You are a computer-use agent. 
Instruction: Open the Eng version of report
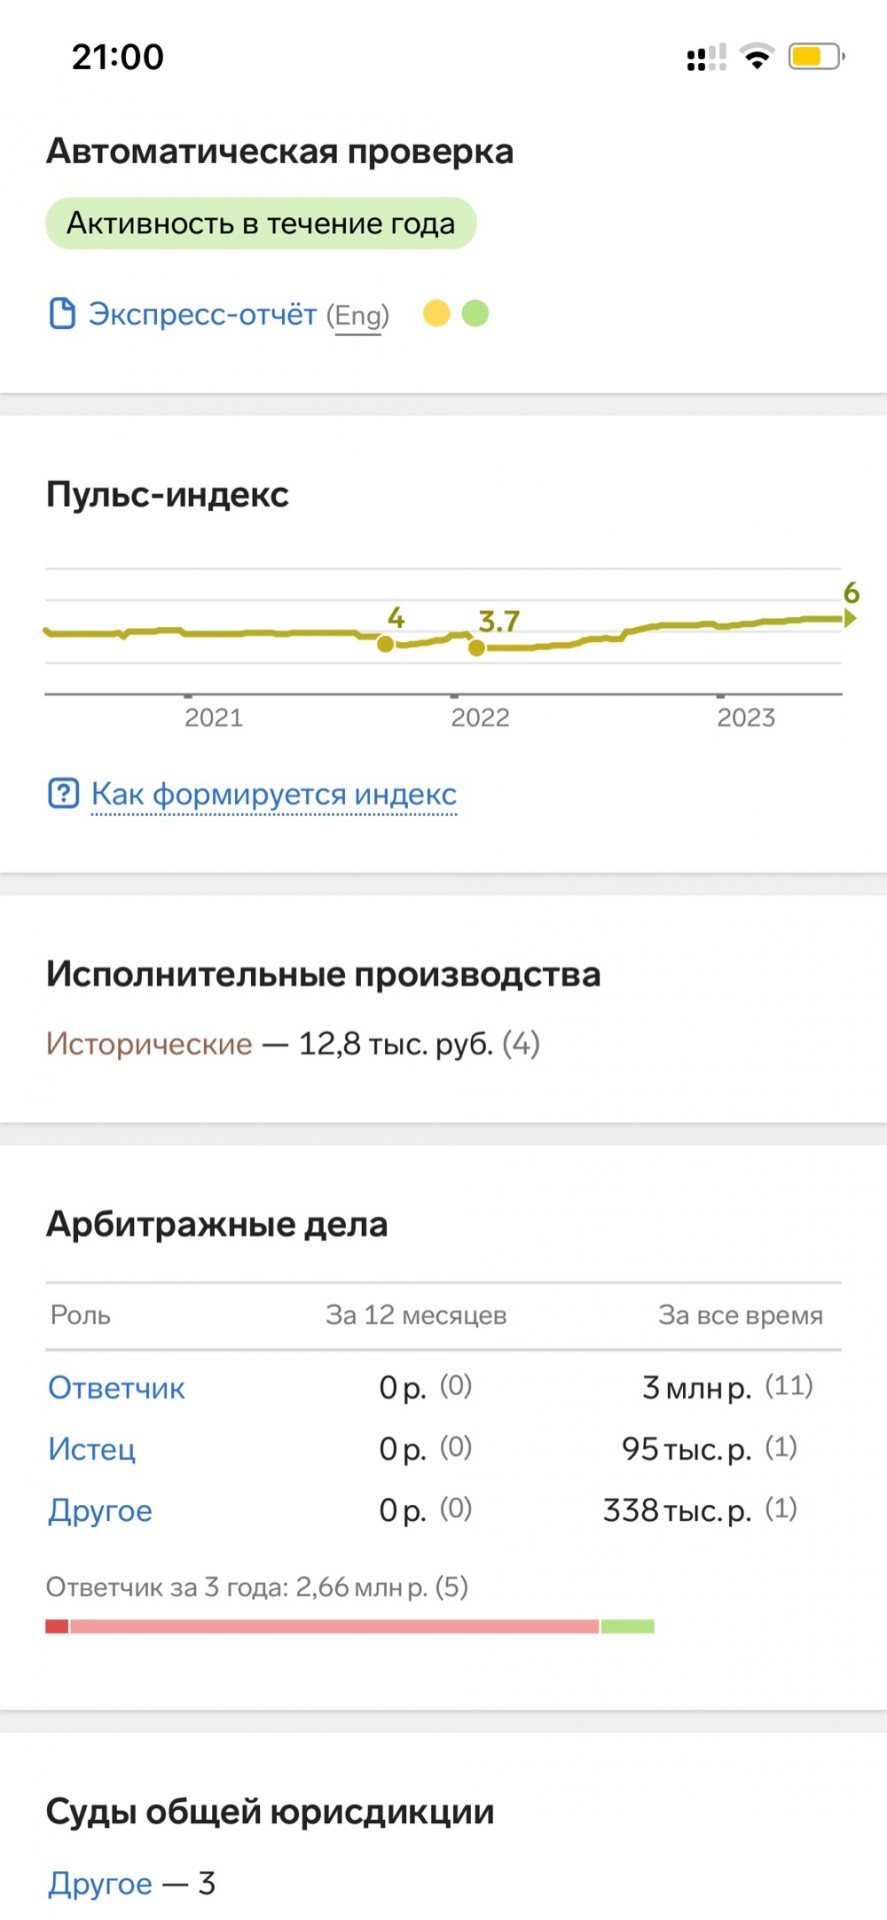[x=358, y=316]
